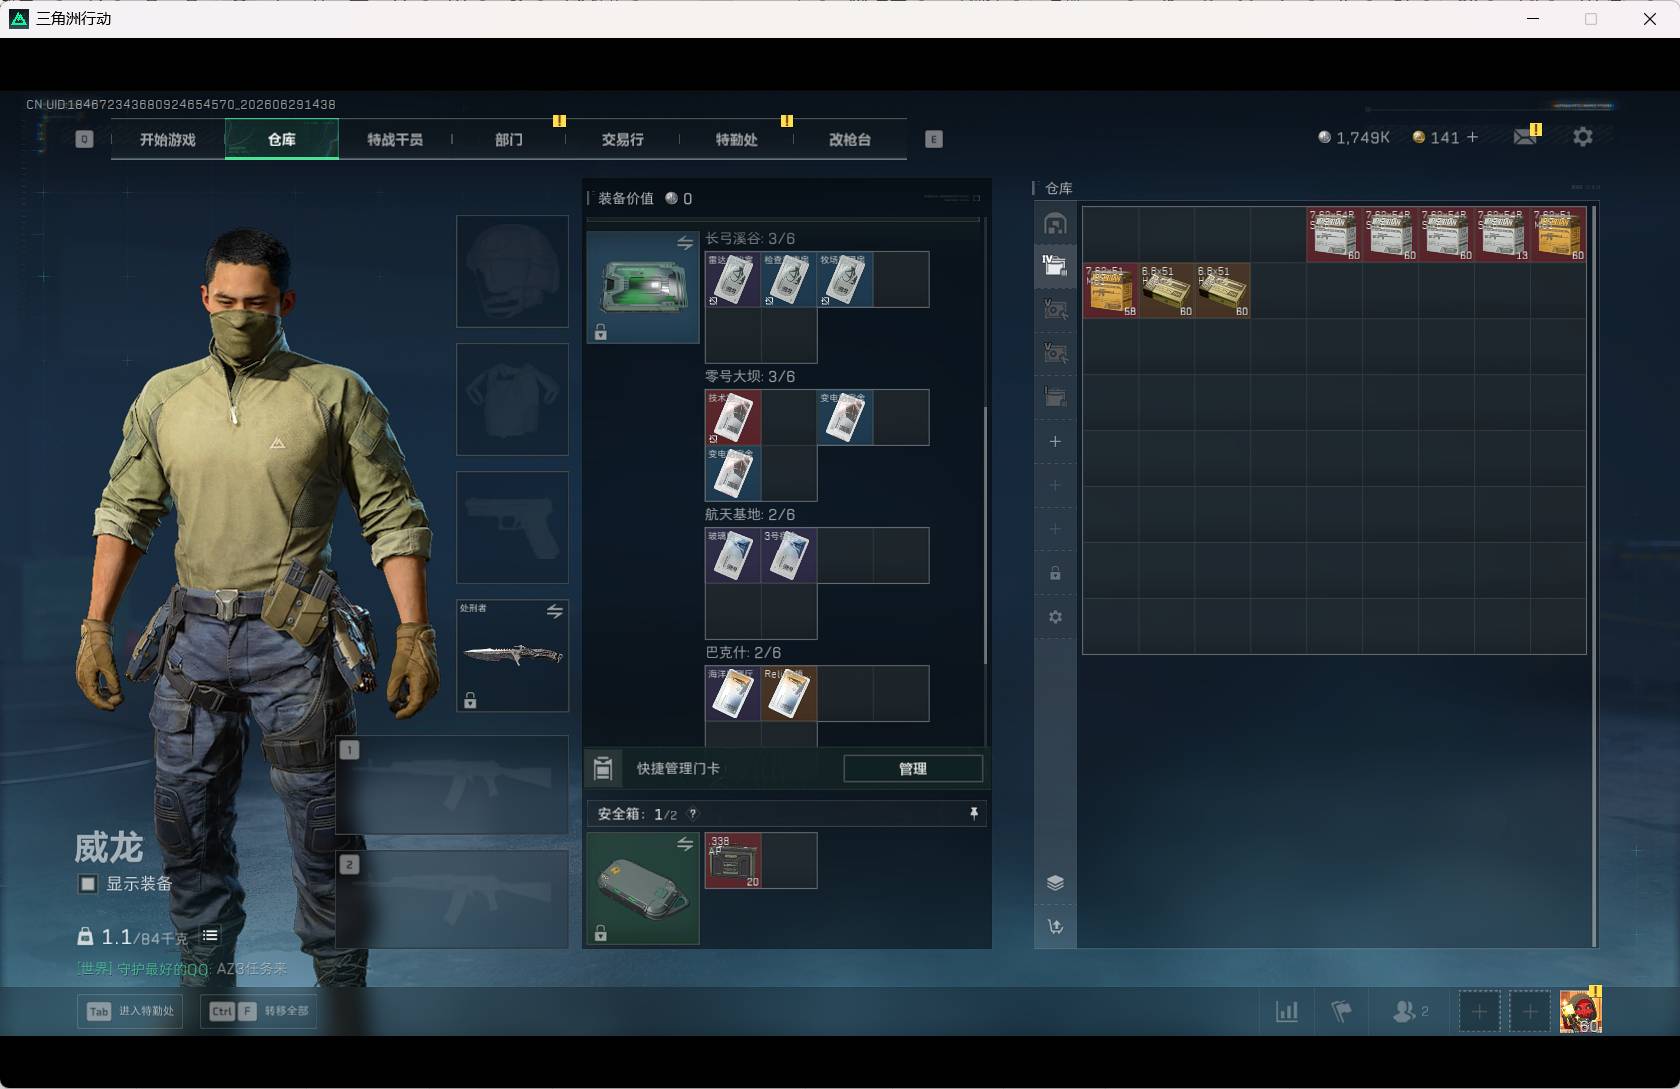The height and width of the screenshot is (1089, 1680).
Task: Click swap arrows on the card case slot
Action: 685,243
